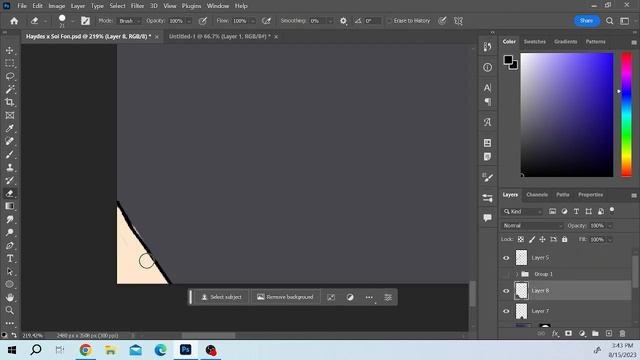640x360 pixels.
Task: Select the Zoom tool
Action: point(10,311)
